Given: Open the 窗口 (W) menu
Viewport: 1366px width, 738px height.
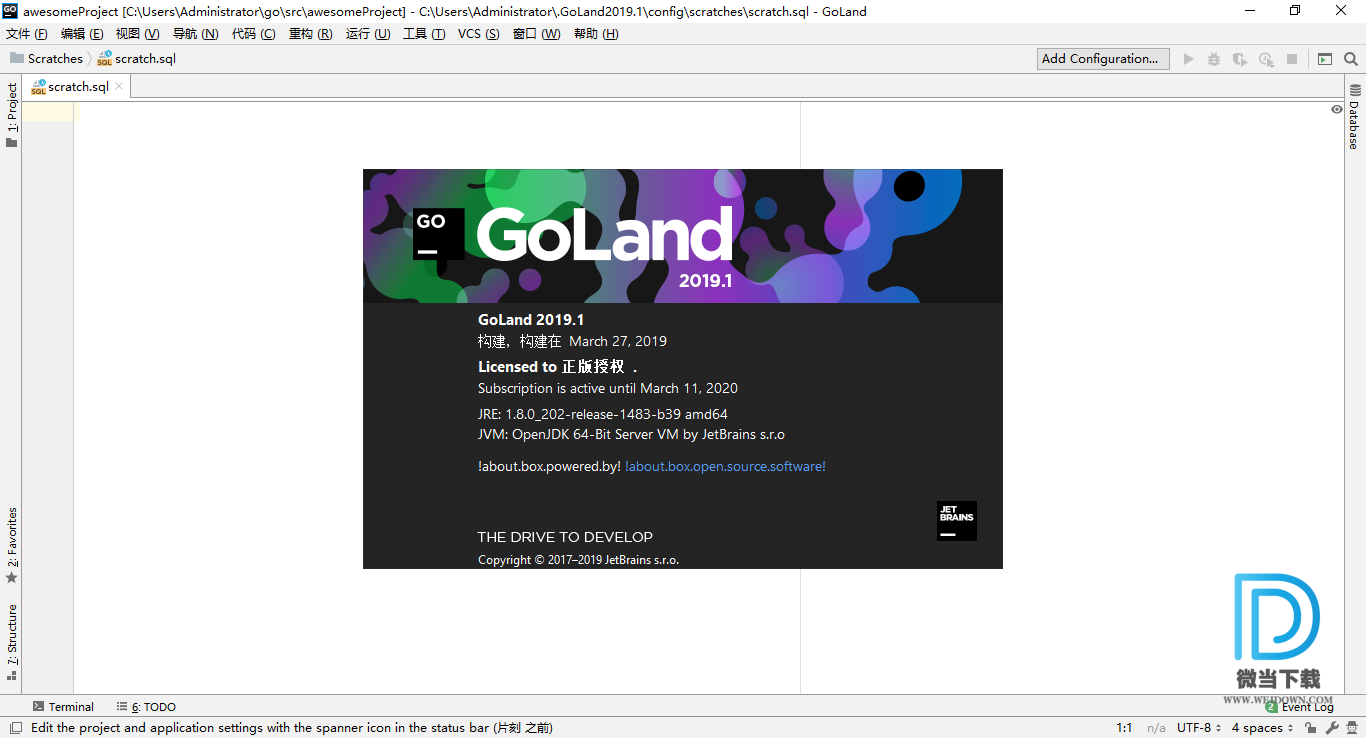Looking at the screenshot, I should pos(537,34).
